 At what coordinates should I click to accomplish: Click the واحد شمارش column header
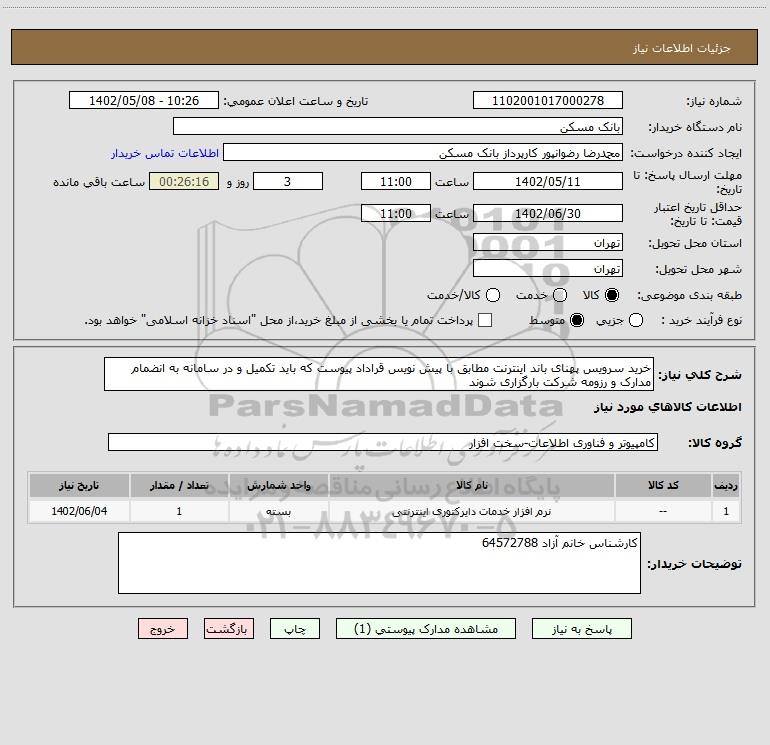279,485
